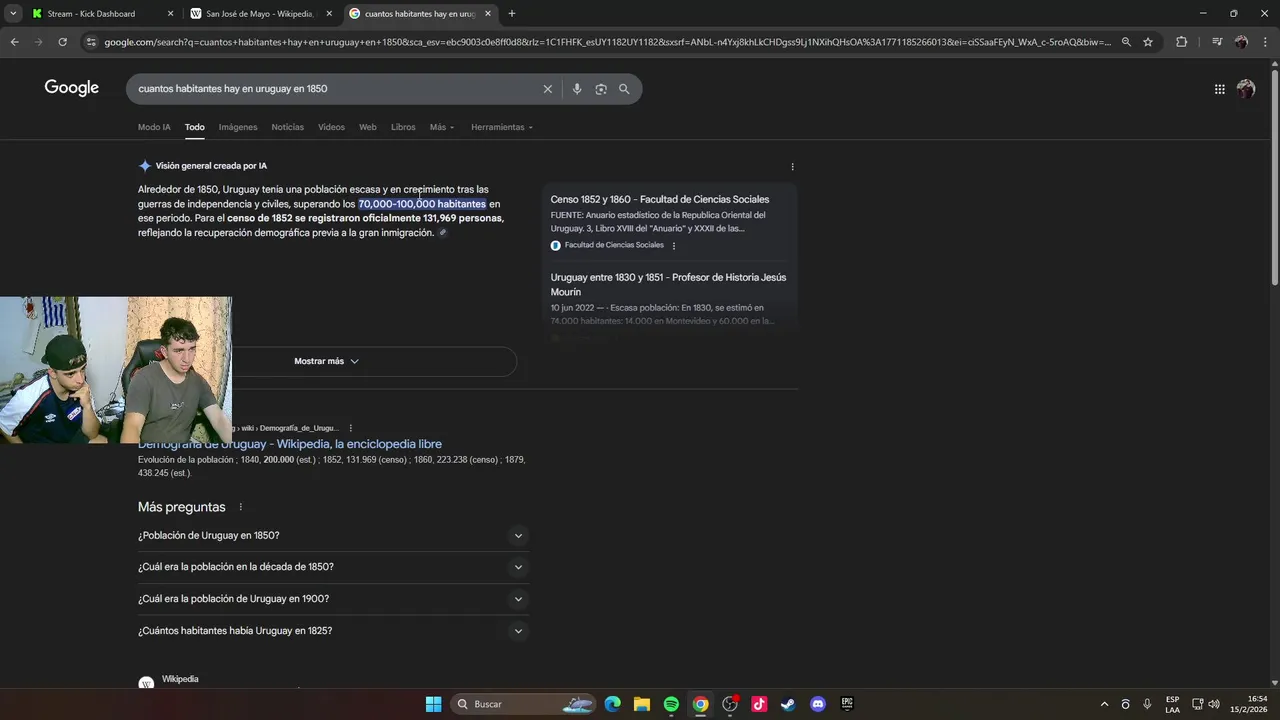
Task: Open the site information icon in address bar
Action: click(x=91, y=42)
